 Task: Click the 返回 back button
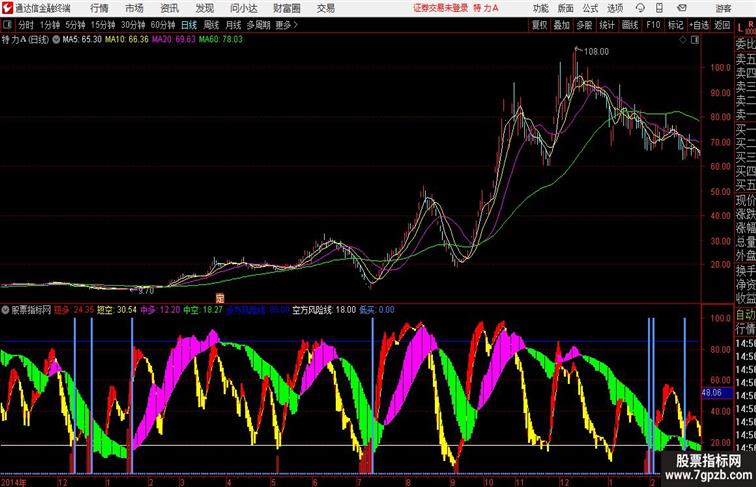tap(722, 25)
